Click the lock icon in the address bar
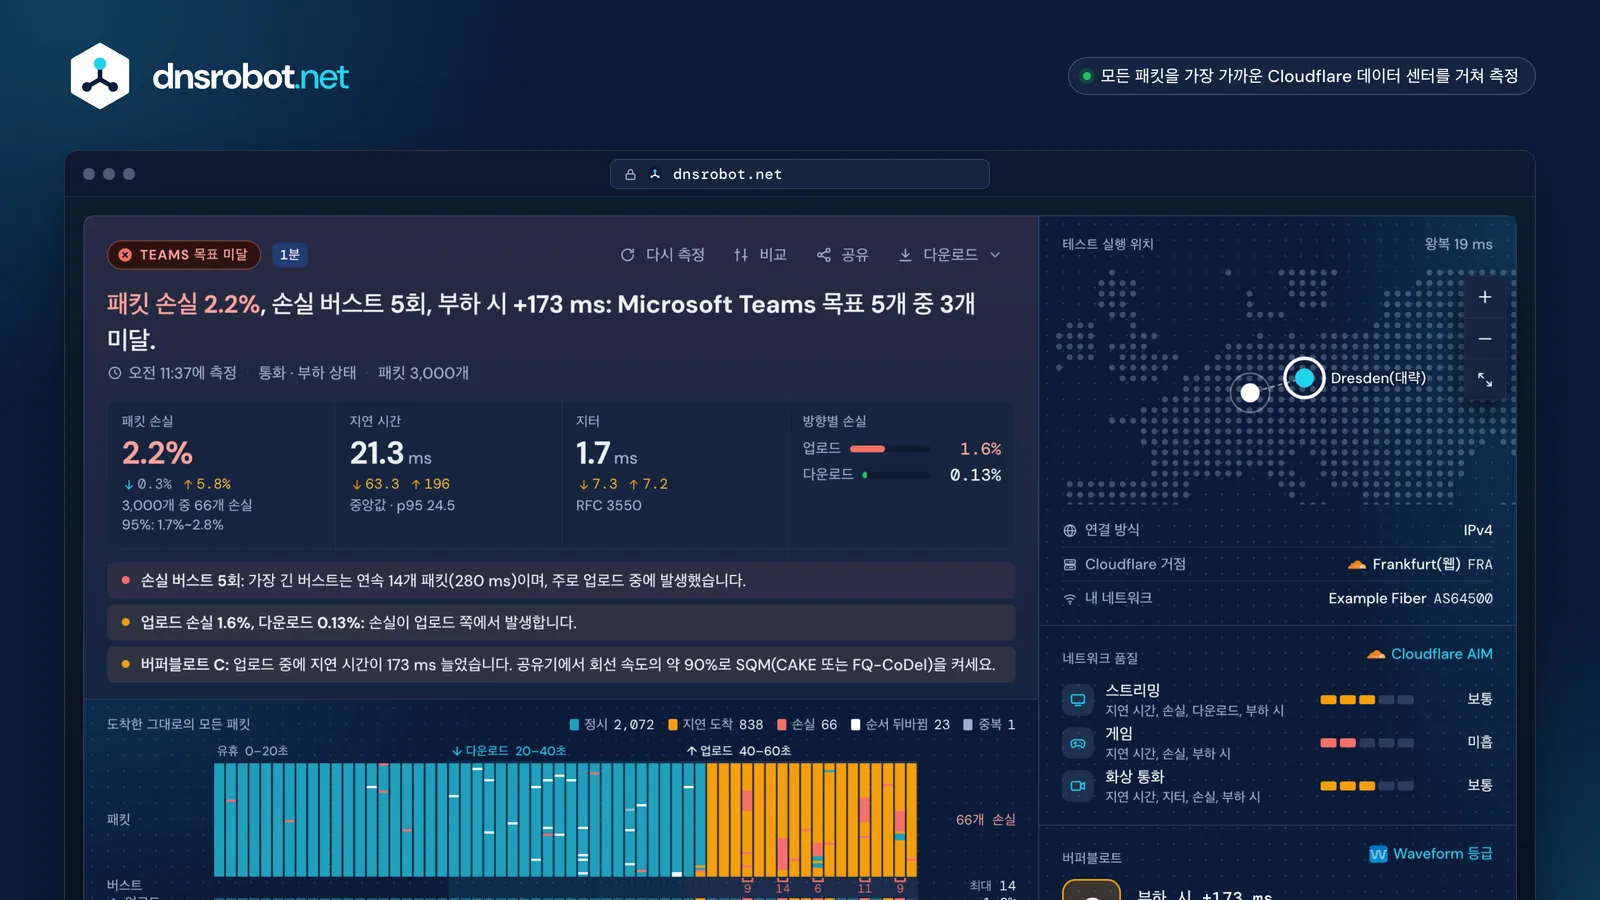This screenshot has height=900, width=1600. [630, 174]
